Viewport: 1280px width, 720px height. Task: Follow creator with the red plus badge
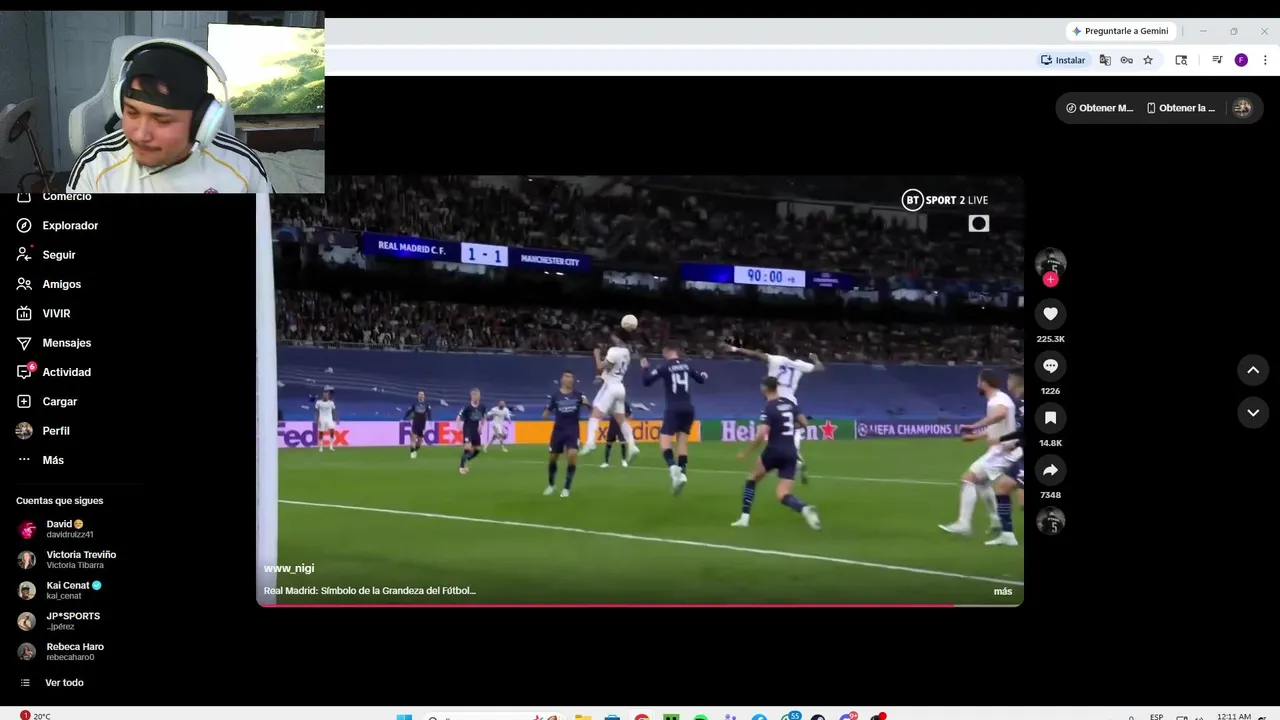coord(1050,280)
